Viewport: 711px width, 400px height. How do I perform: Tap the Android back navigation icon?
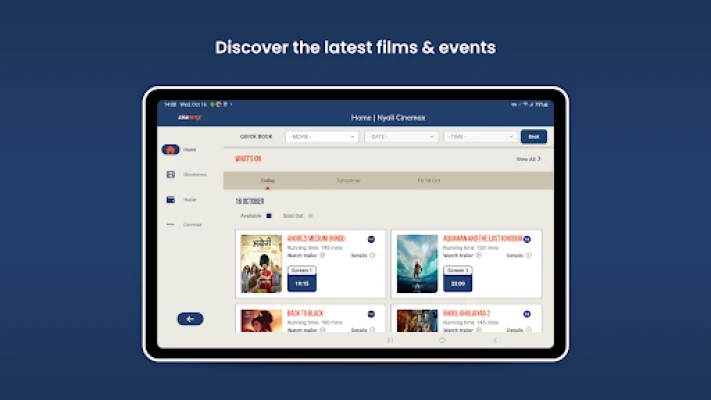pyautogui.click(x=494, y=340)
